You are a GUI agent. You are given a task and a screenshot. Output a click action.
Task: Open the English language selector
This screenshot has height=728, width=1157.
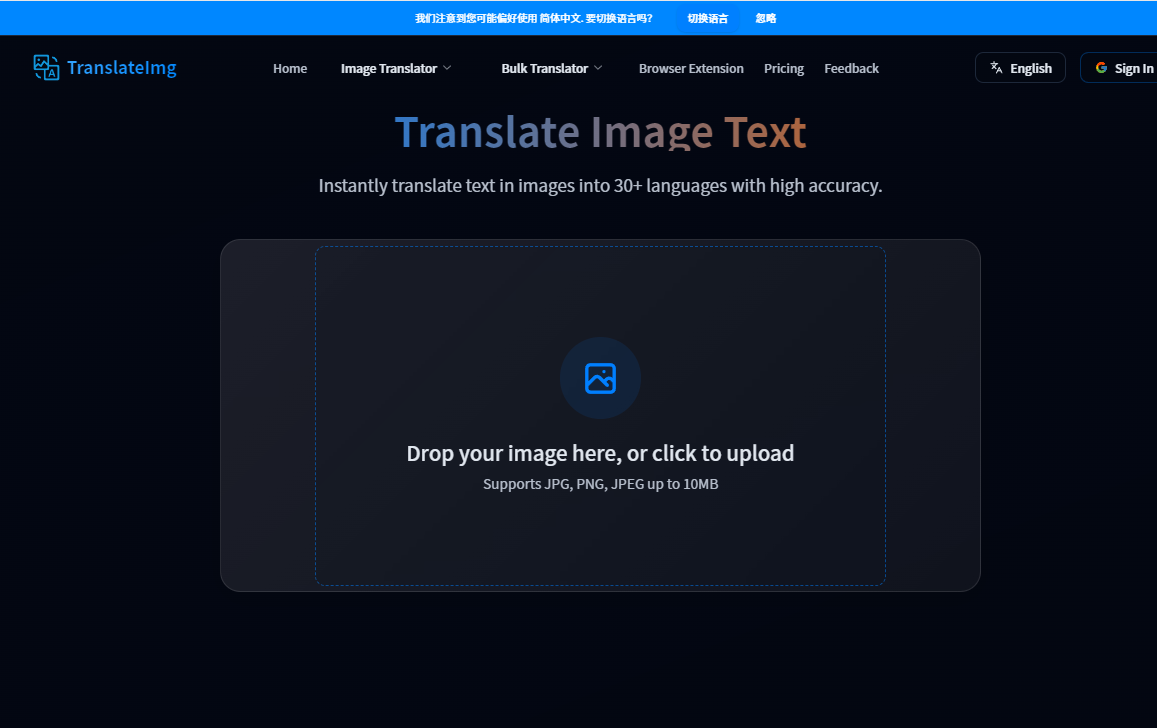coord(1030,68)
